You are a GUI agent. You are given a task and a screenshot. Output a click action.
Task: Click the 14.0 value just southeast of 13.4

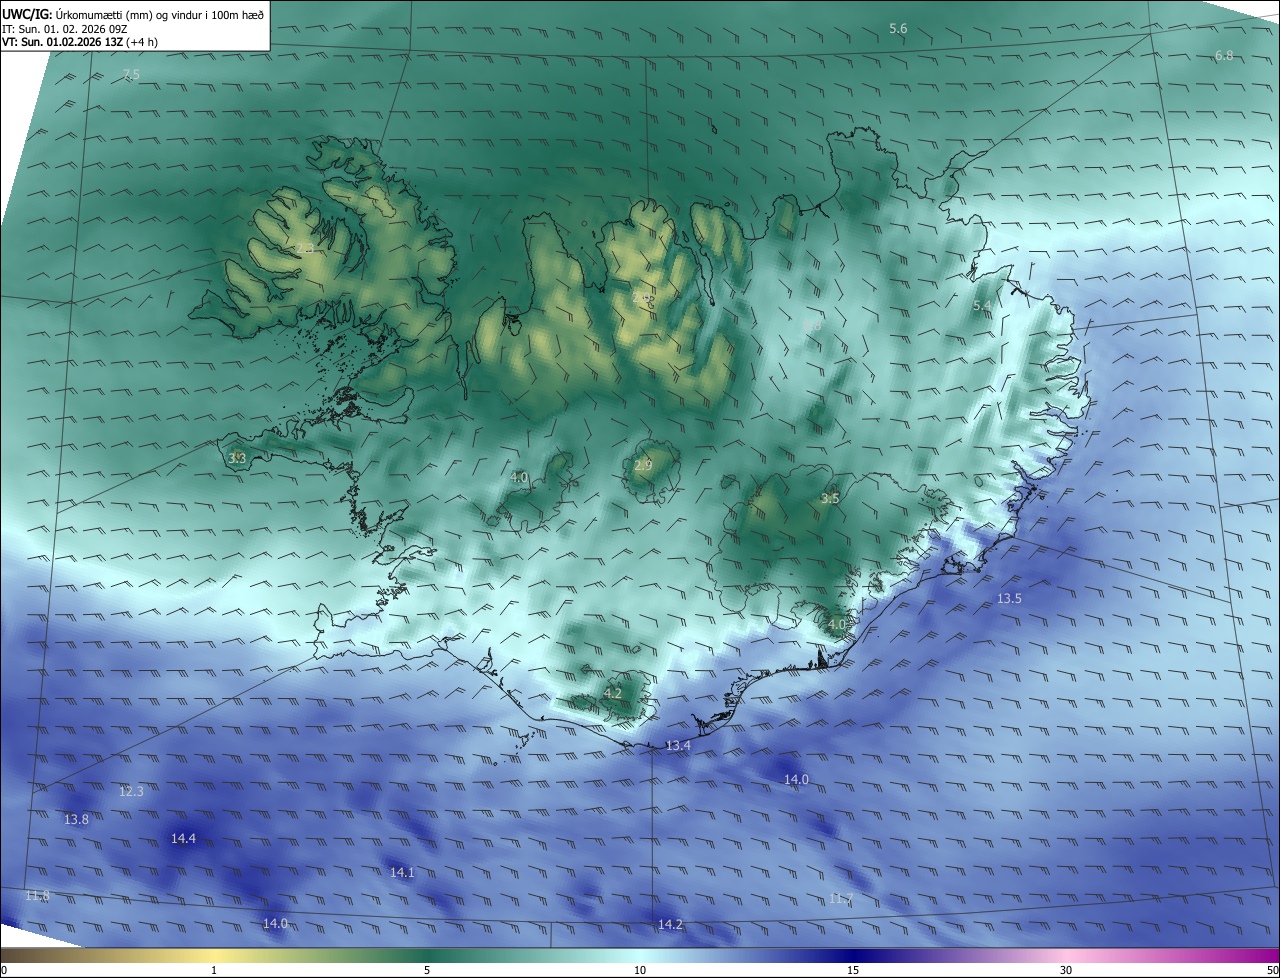point(796,779)
